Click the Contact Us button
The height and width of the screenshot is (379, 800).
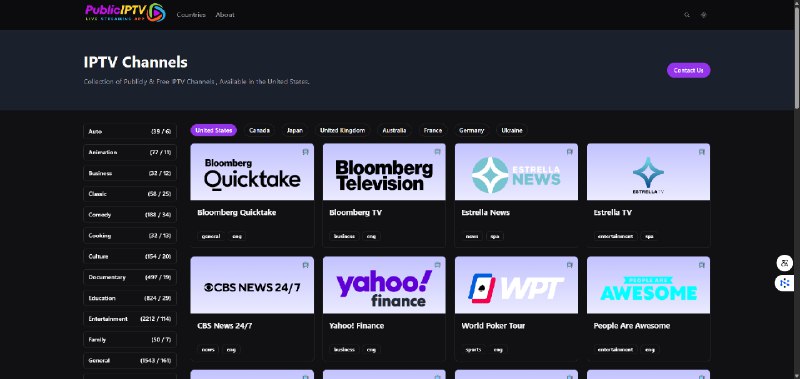pos(688,70)
